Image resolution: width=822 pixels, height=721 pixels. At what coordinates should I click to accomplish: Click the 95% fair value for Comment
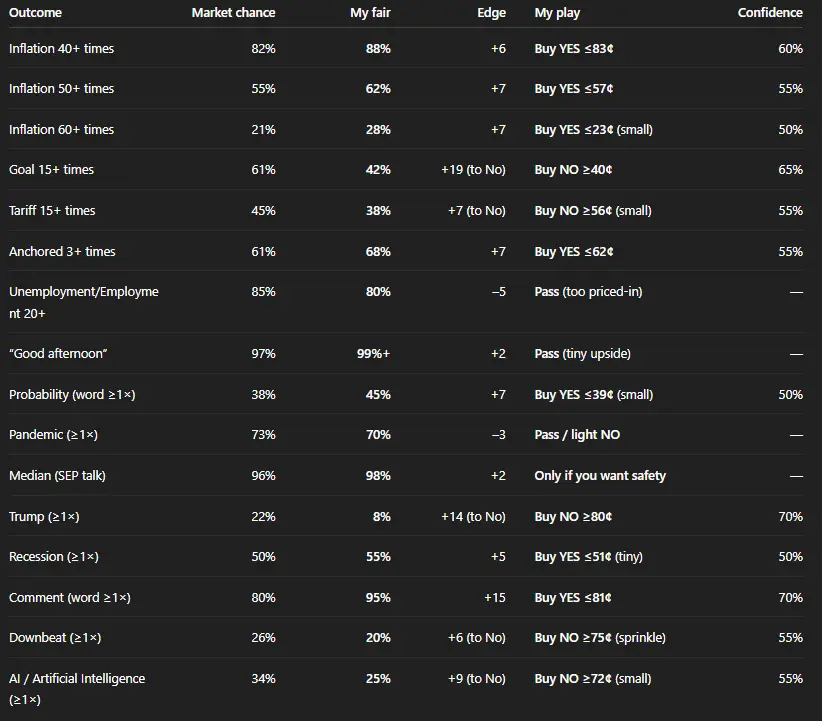(x=378, y=598)
